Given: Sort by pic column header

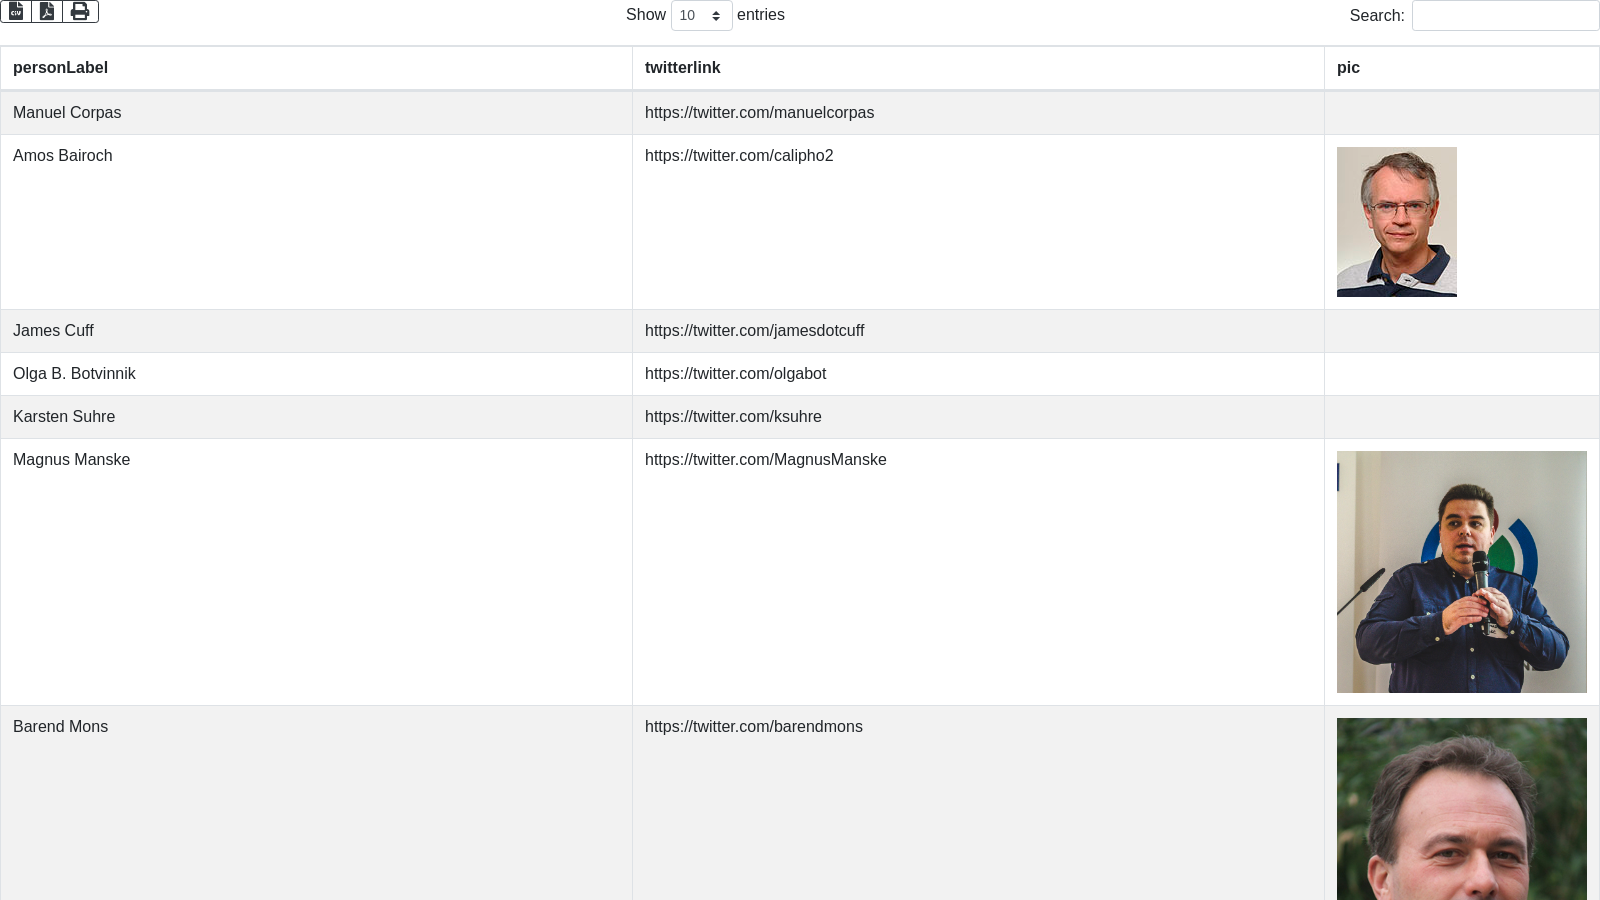Looking at the screenshot, I should click(x=1348, y=68).
